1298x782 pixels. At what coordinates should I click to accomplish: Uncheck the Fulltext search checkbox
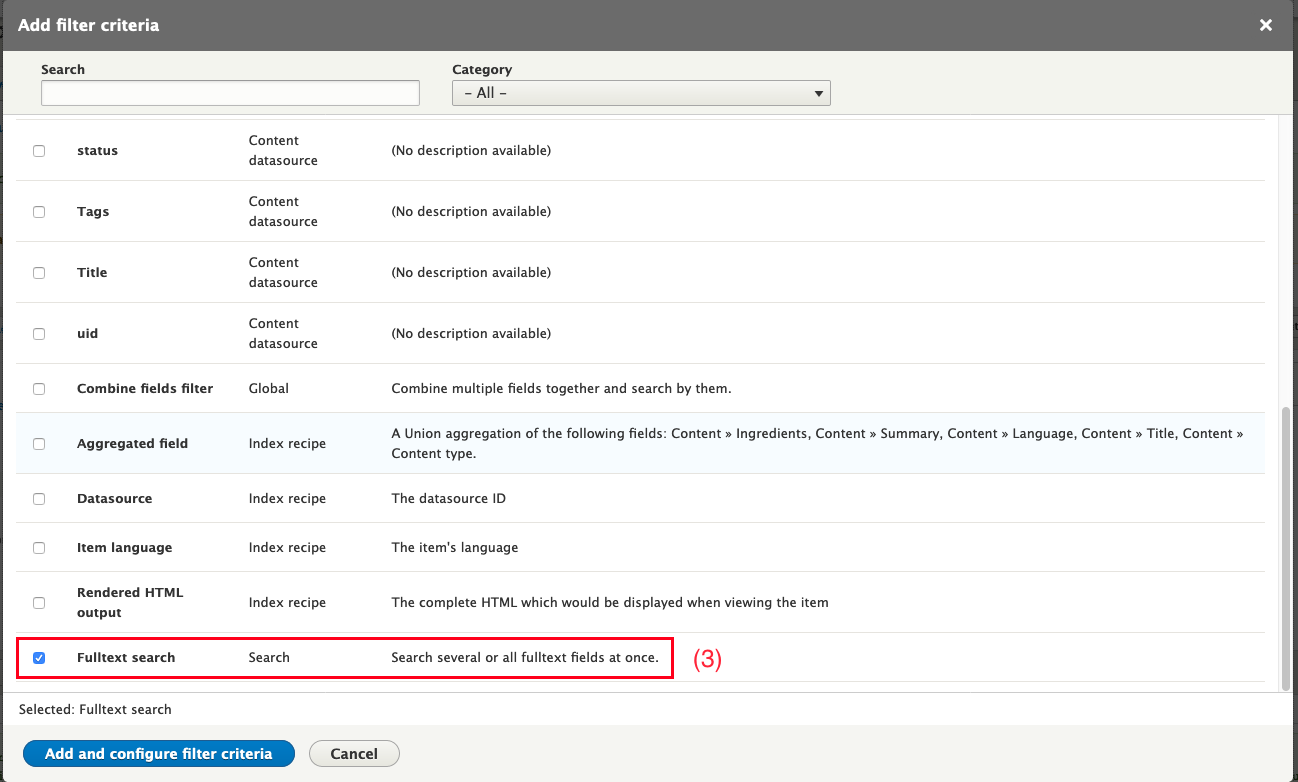(x=39, y=658)
